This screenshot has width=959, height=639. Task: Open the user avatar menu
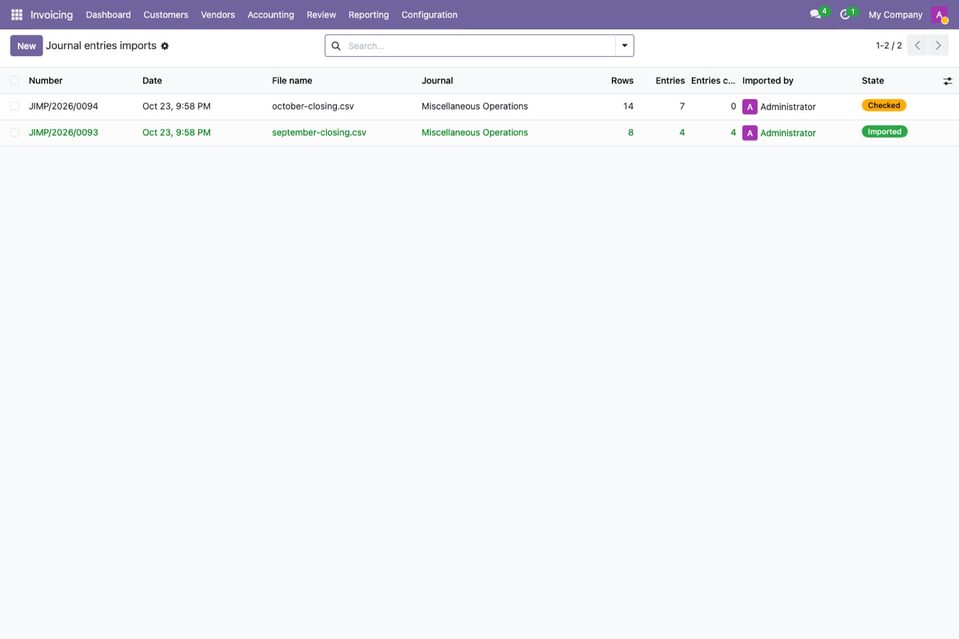point(939,15)
